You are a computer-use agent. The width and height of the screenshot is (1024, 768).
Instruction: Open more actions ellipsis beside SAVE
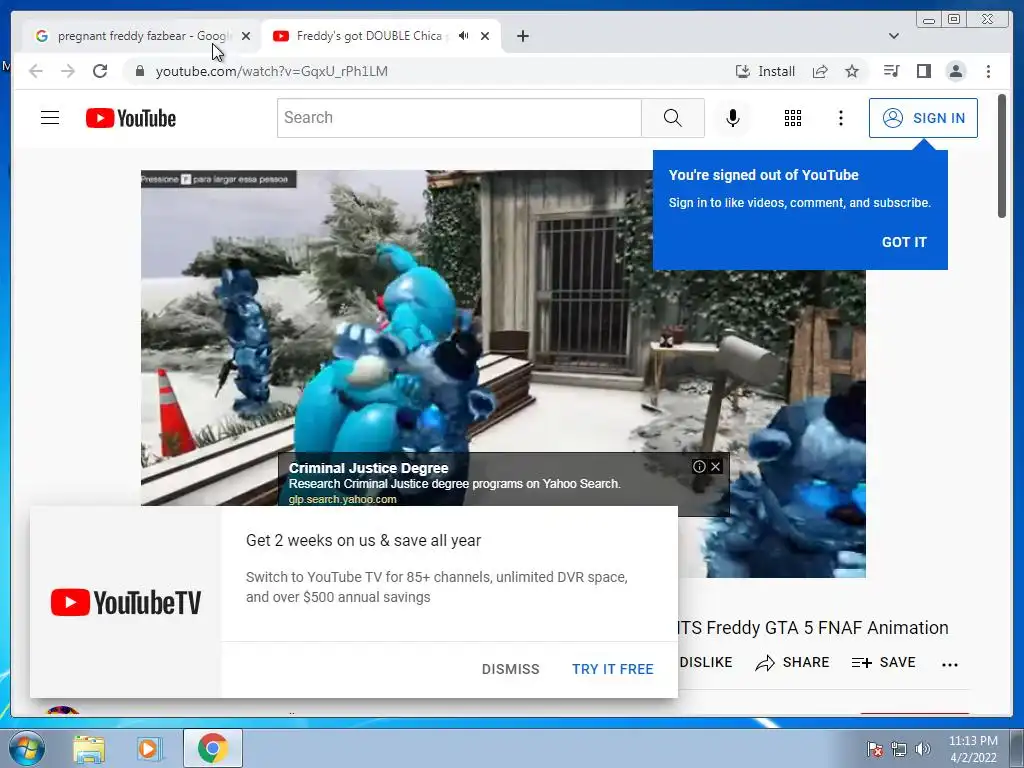pos(950,664)
